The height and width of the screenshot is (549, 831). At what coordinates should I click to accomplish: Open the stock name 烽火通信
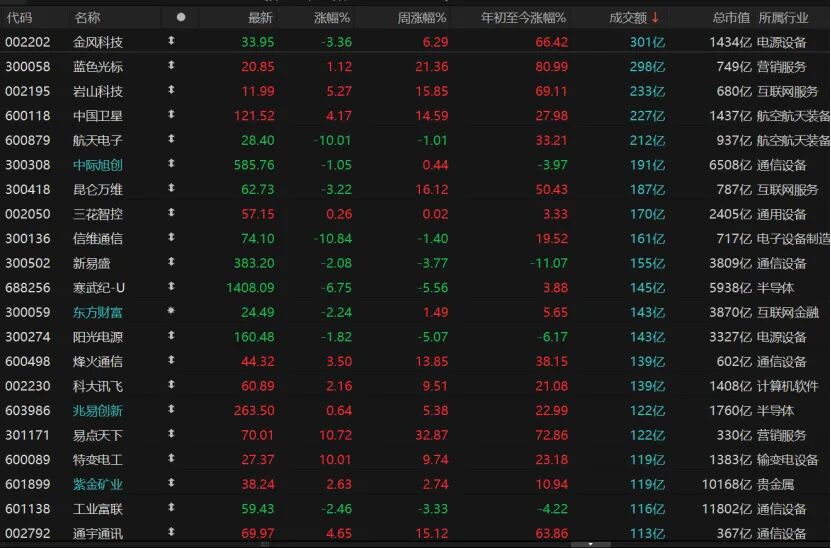[x=98, y=362]
